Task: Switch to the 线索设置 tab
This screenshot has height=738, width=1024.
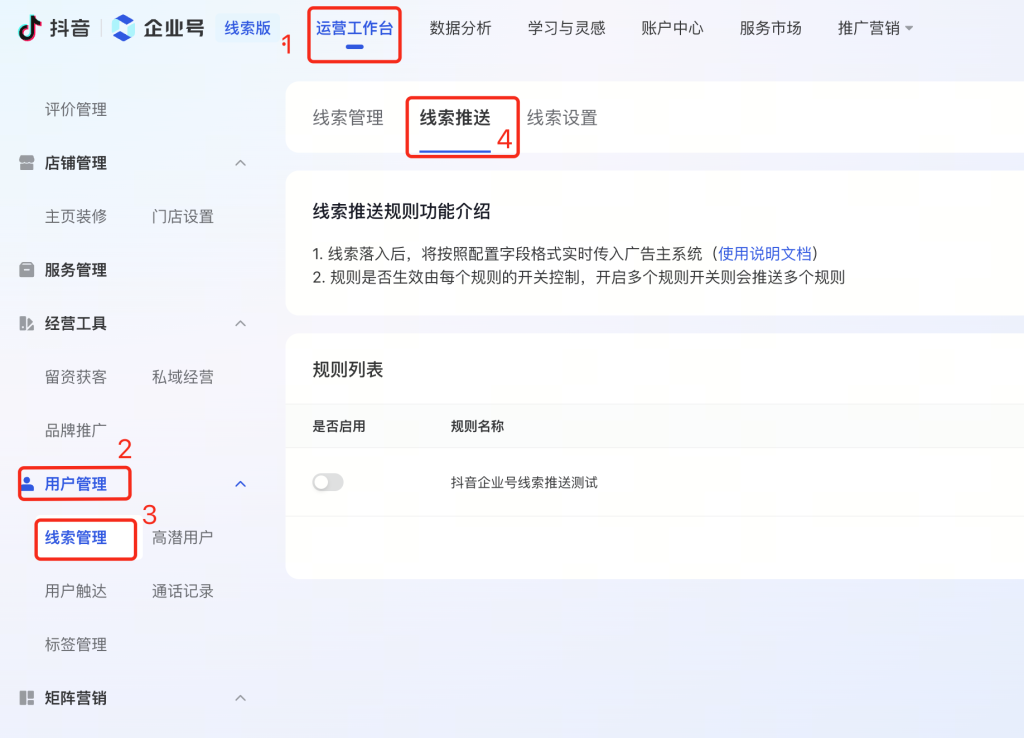Action: [562, 118]
